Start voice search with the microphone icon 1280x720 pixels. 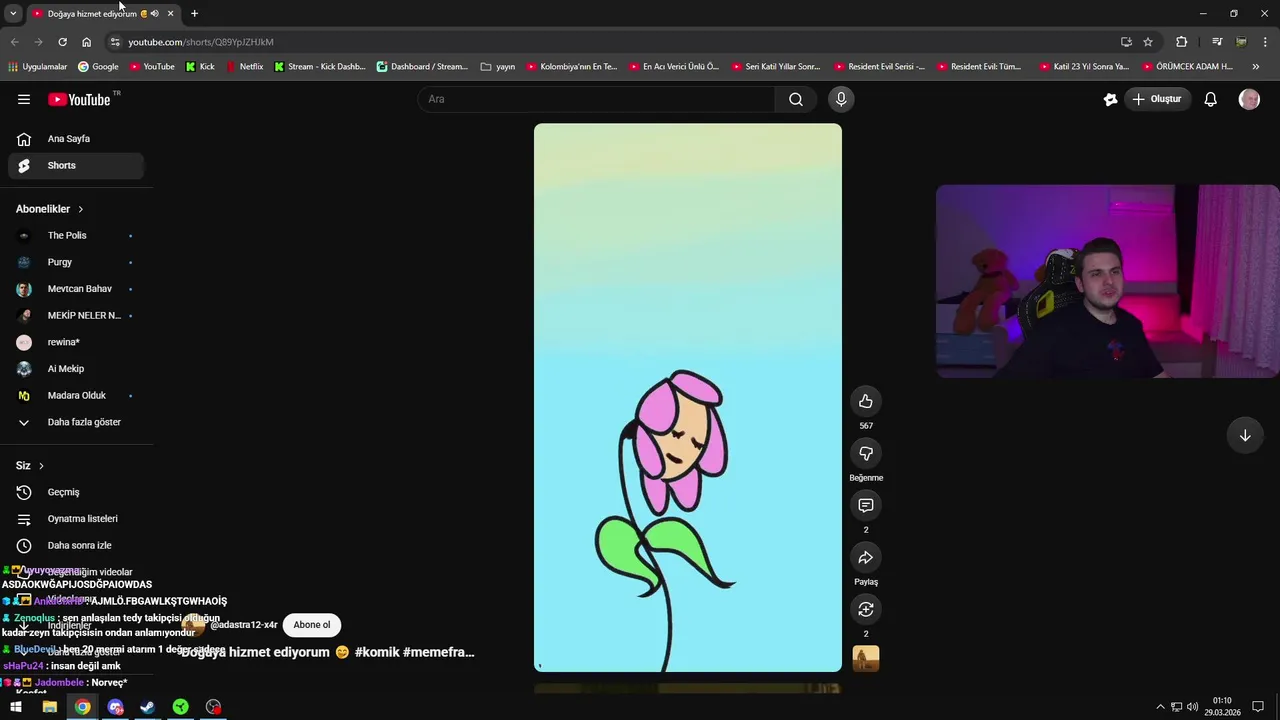pyautogui.click(x=841, y=99)
